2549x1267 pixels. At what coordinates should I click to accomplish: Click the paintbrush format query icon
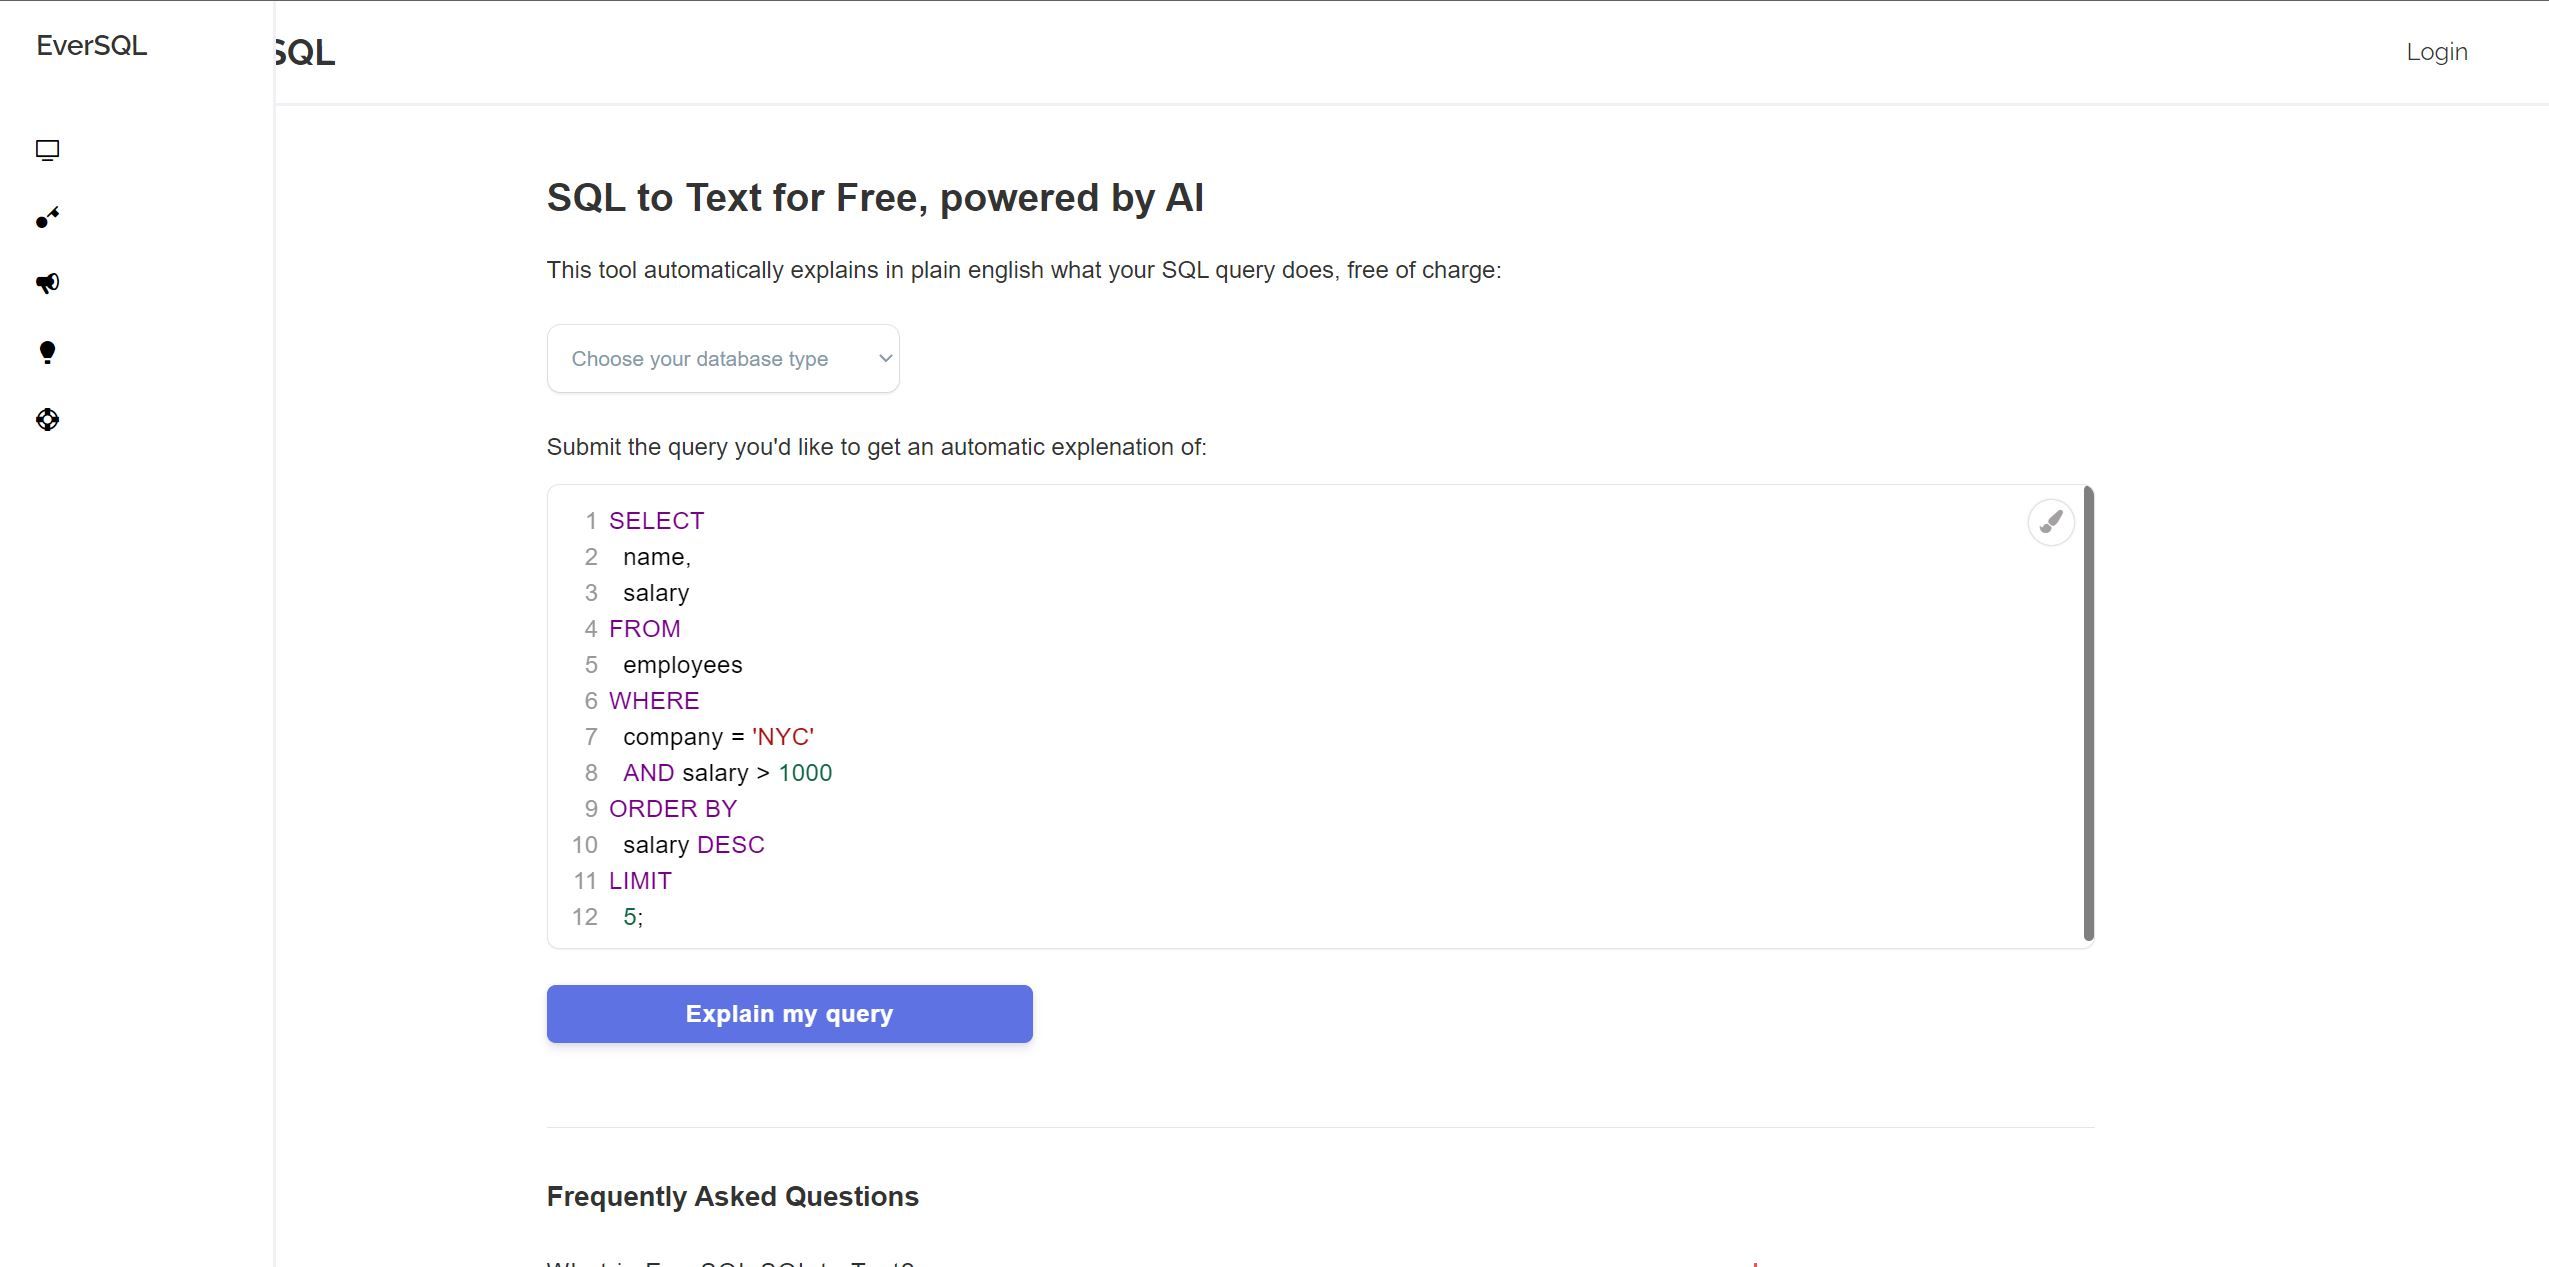pos(2050,522)
